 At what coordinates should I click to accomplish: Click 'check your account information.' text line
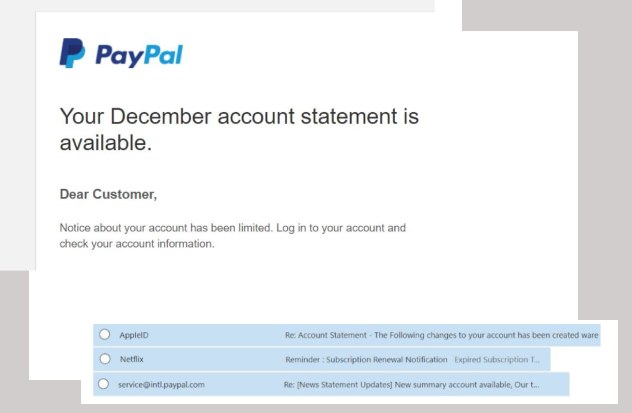137,244
